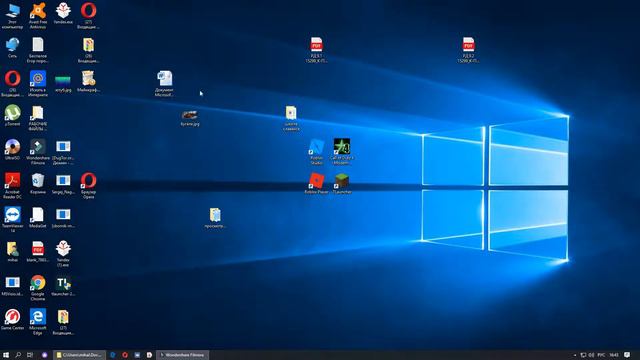Select the mihas user folder icon

tap(12, 251)
